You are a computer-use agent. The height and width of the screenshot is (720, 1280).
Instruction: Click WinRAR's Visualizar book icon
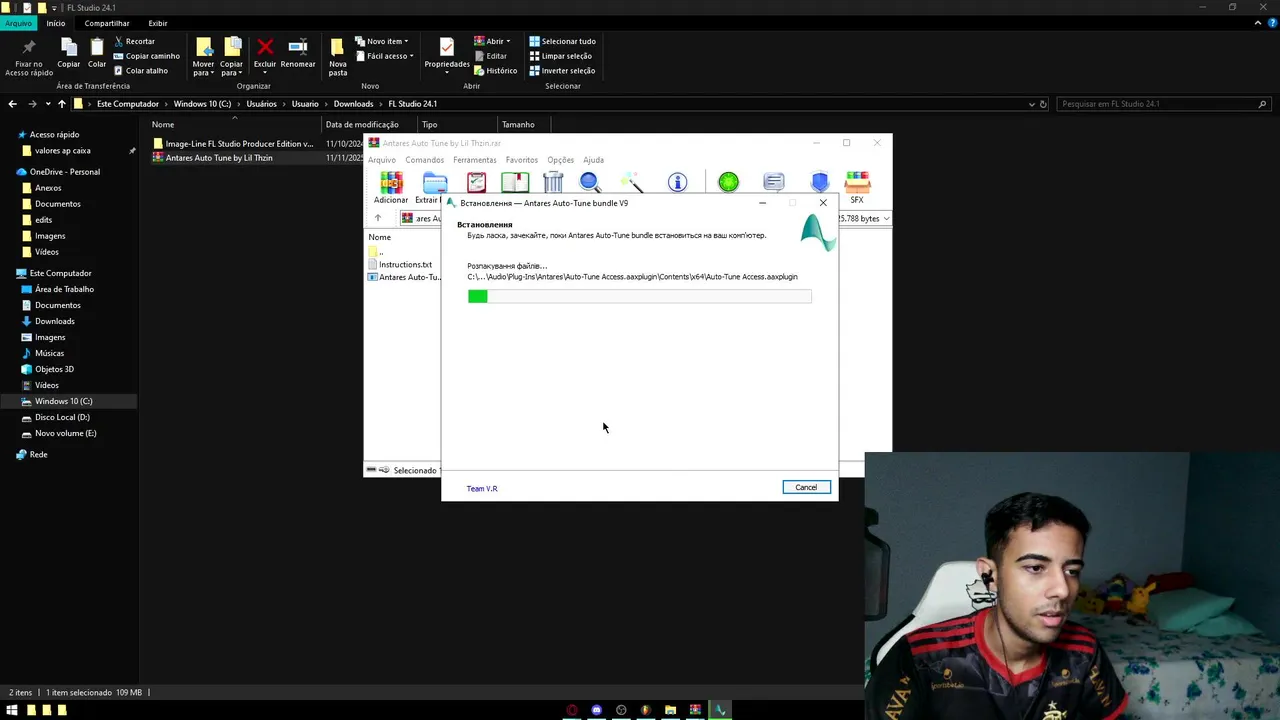tap(515, 182)
